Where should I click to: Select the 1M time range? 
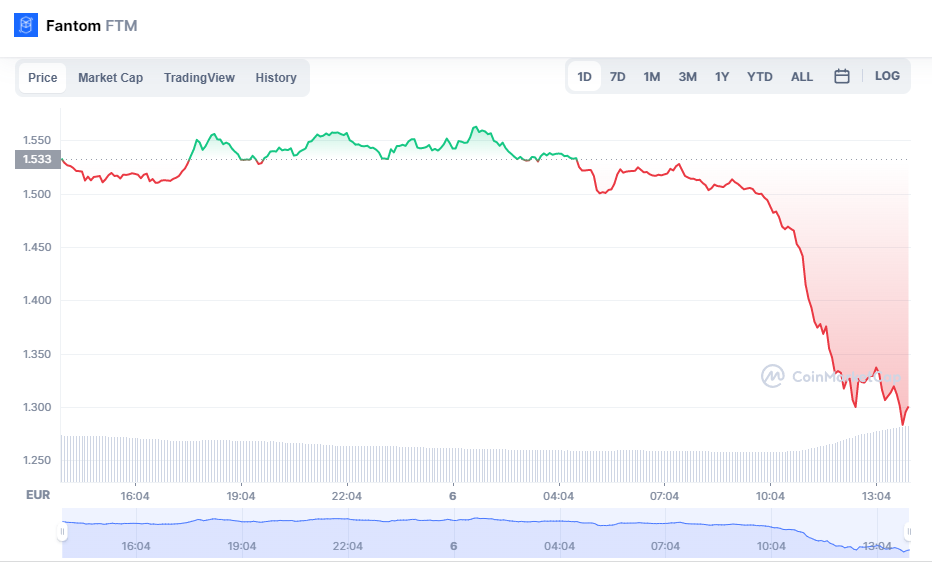pyautogui.click(x=651, y=77)
